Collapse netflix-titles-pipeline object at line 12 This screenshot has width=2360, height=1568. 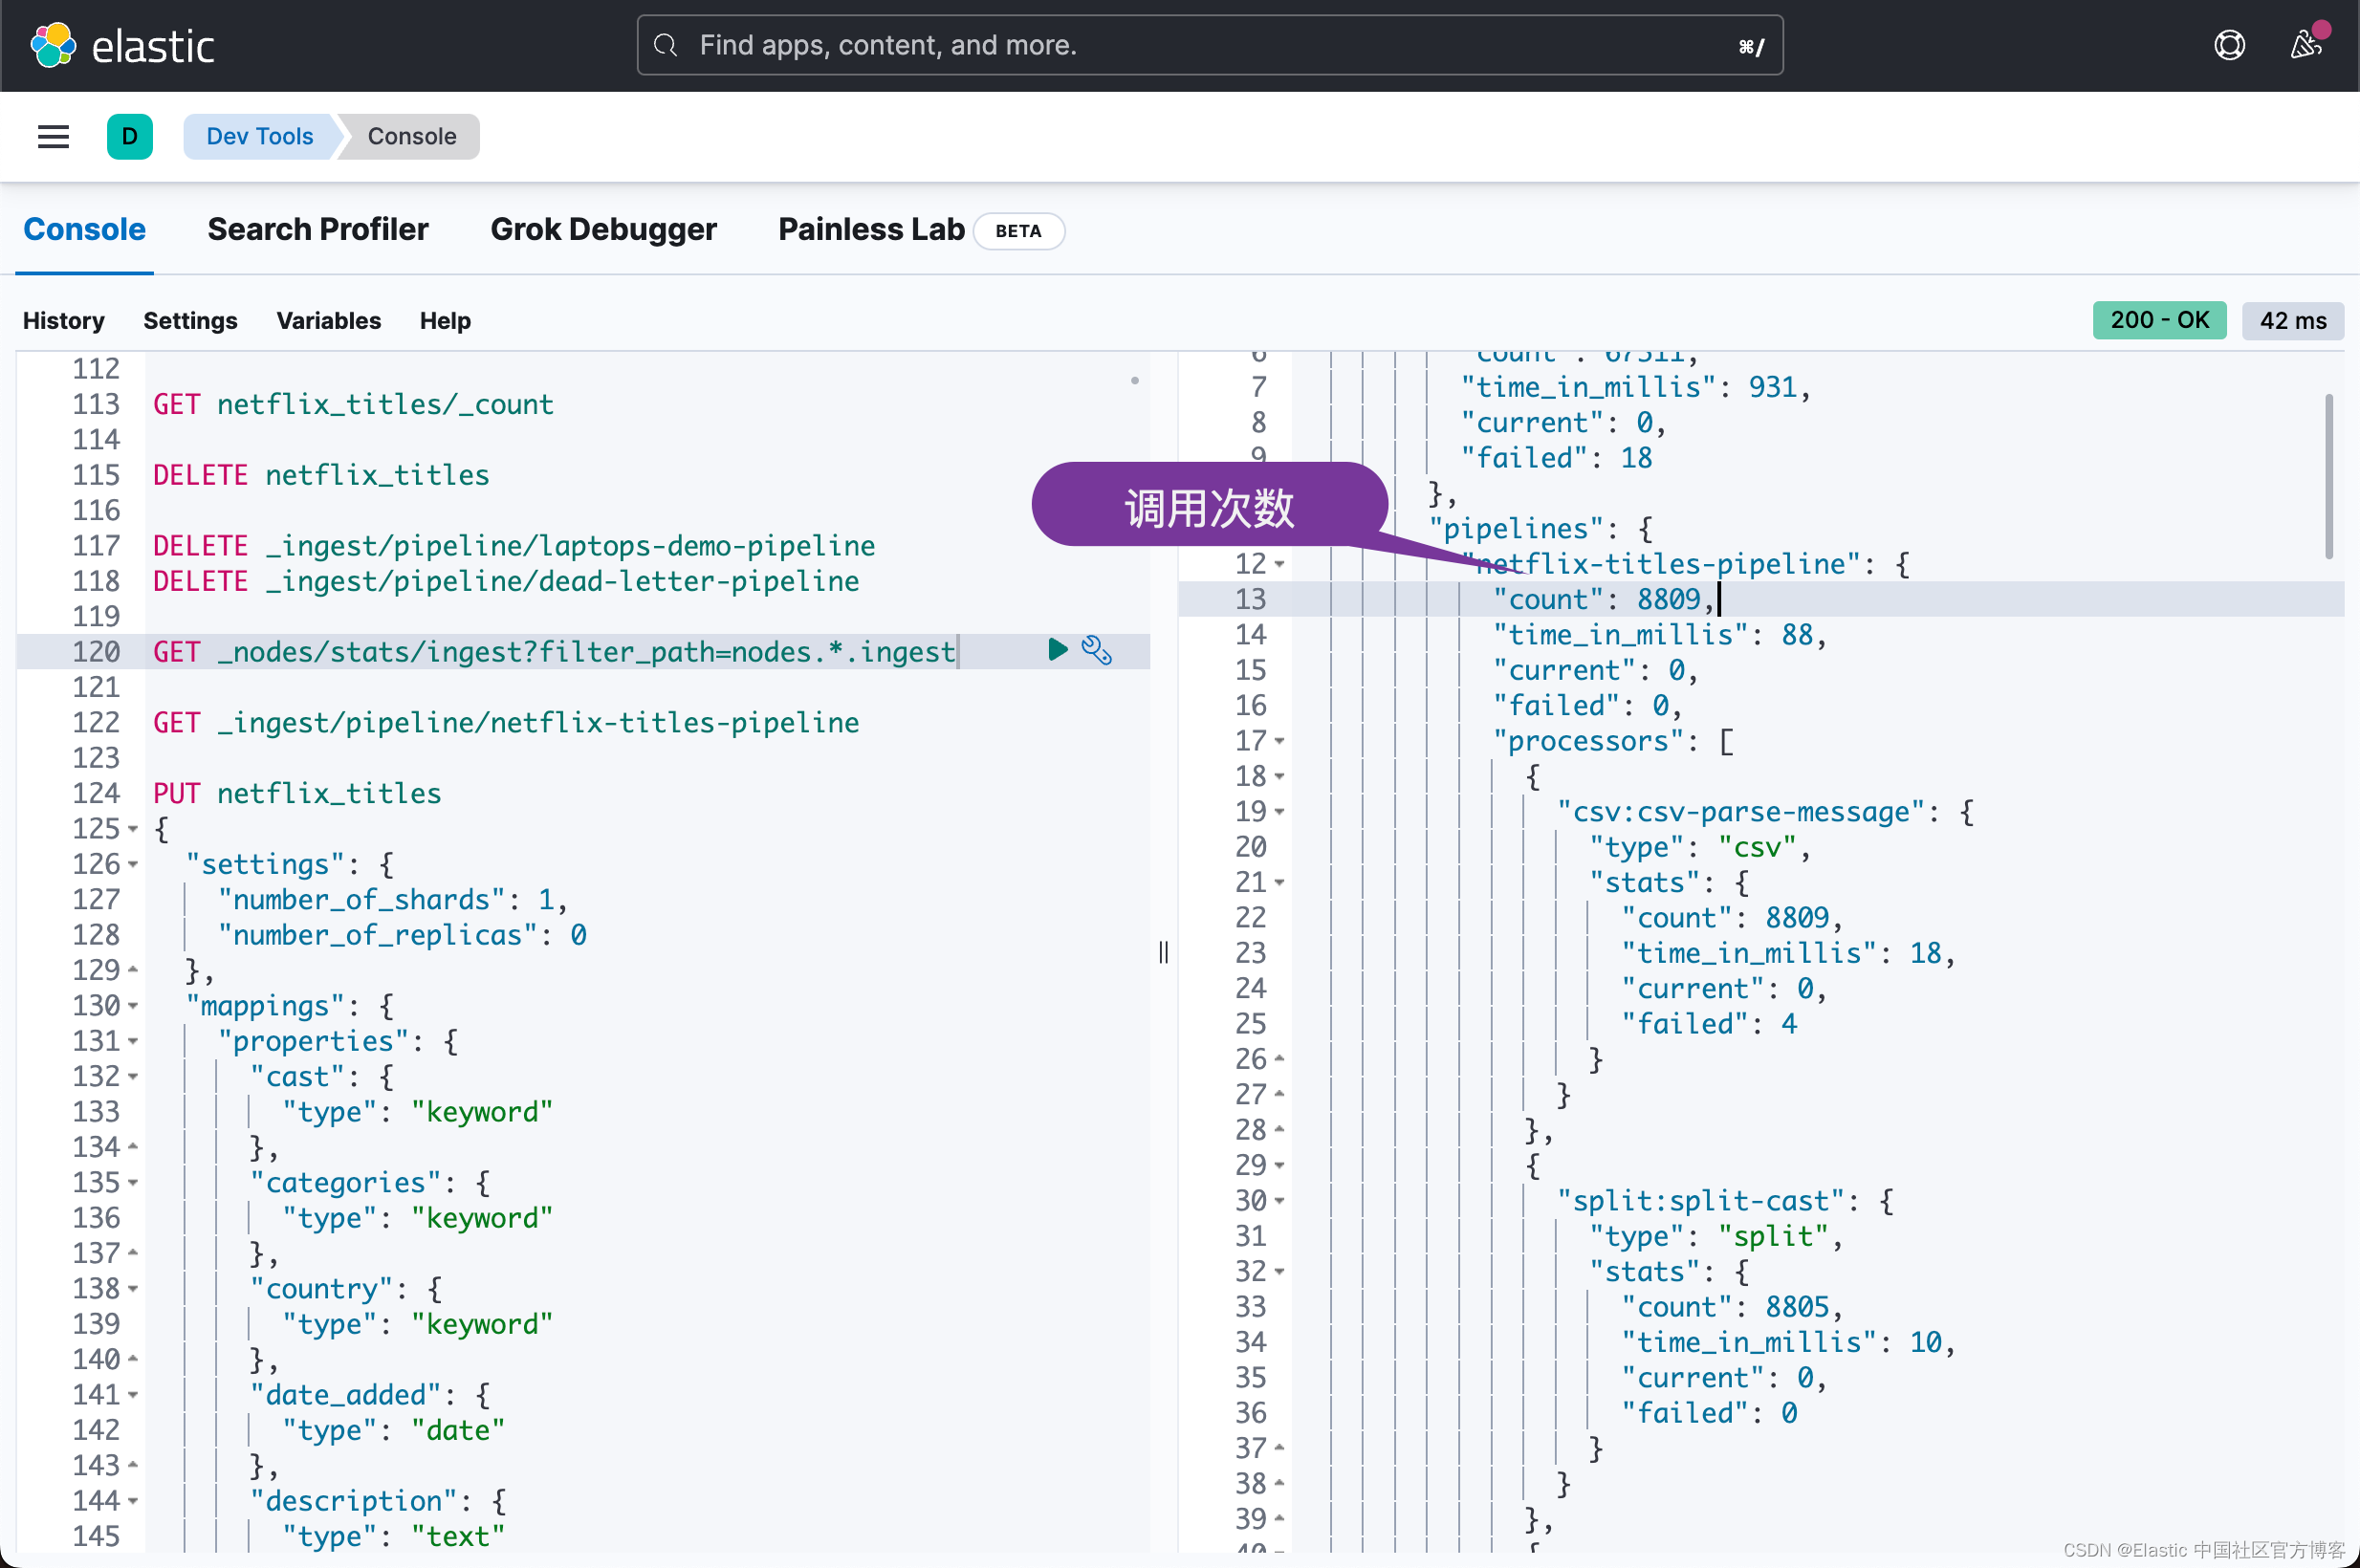coord(1280,564)
